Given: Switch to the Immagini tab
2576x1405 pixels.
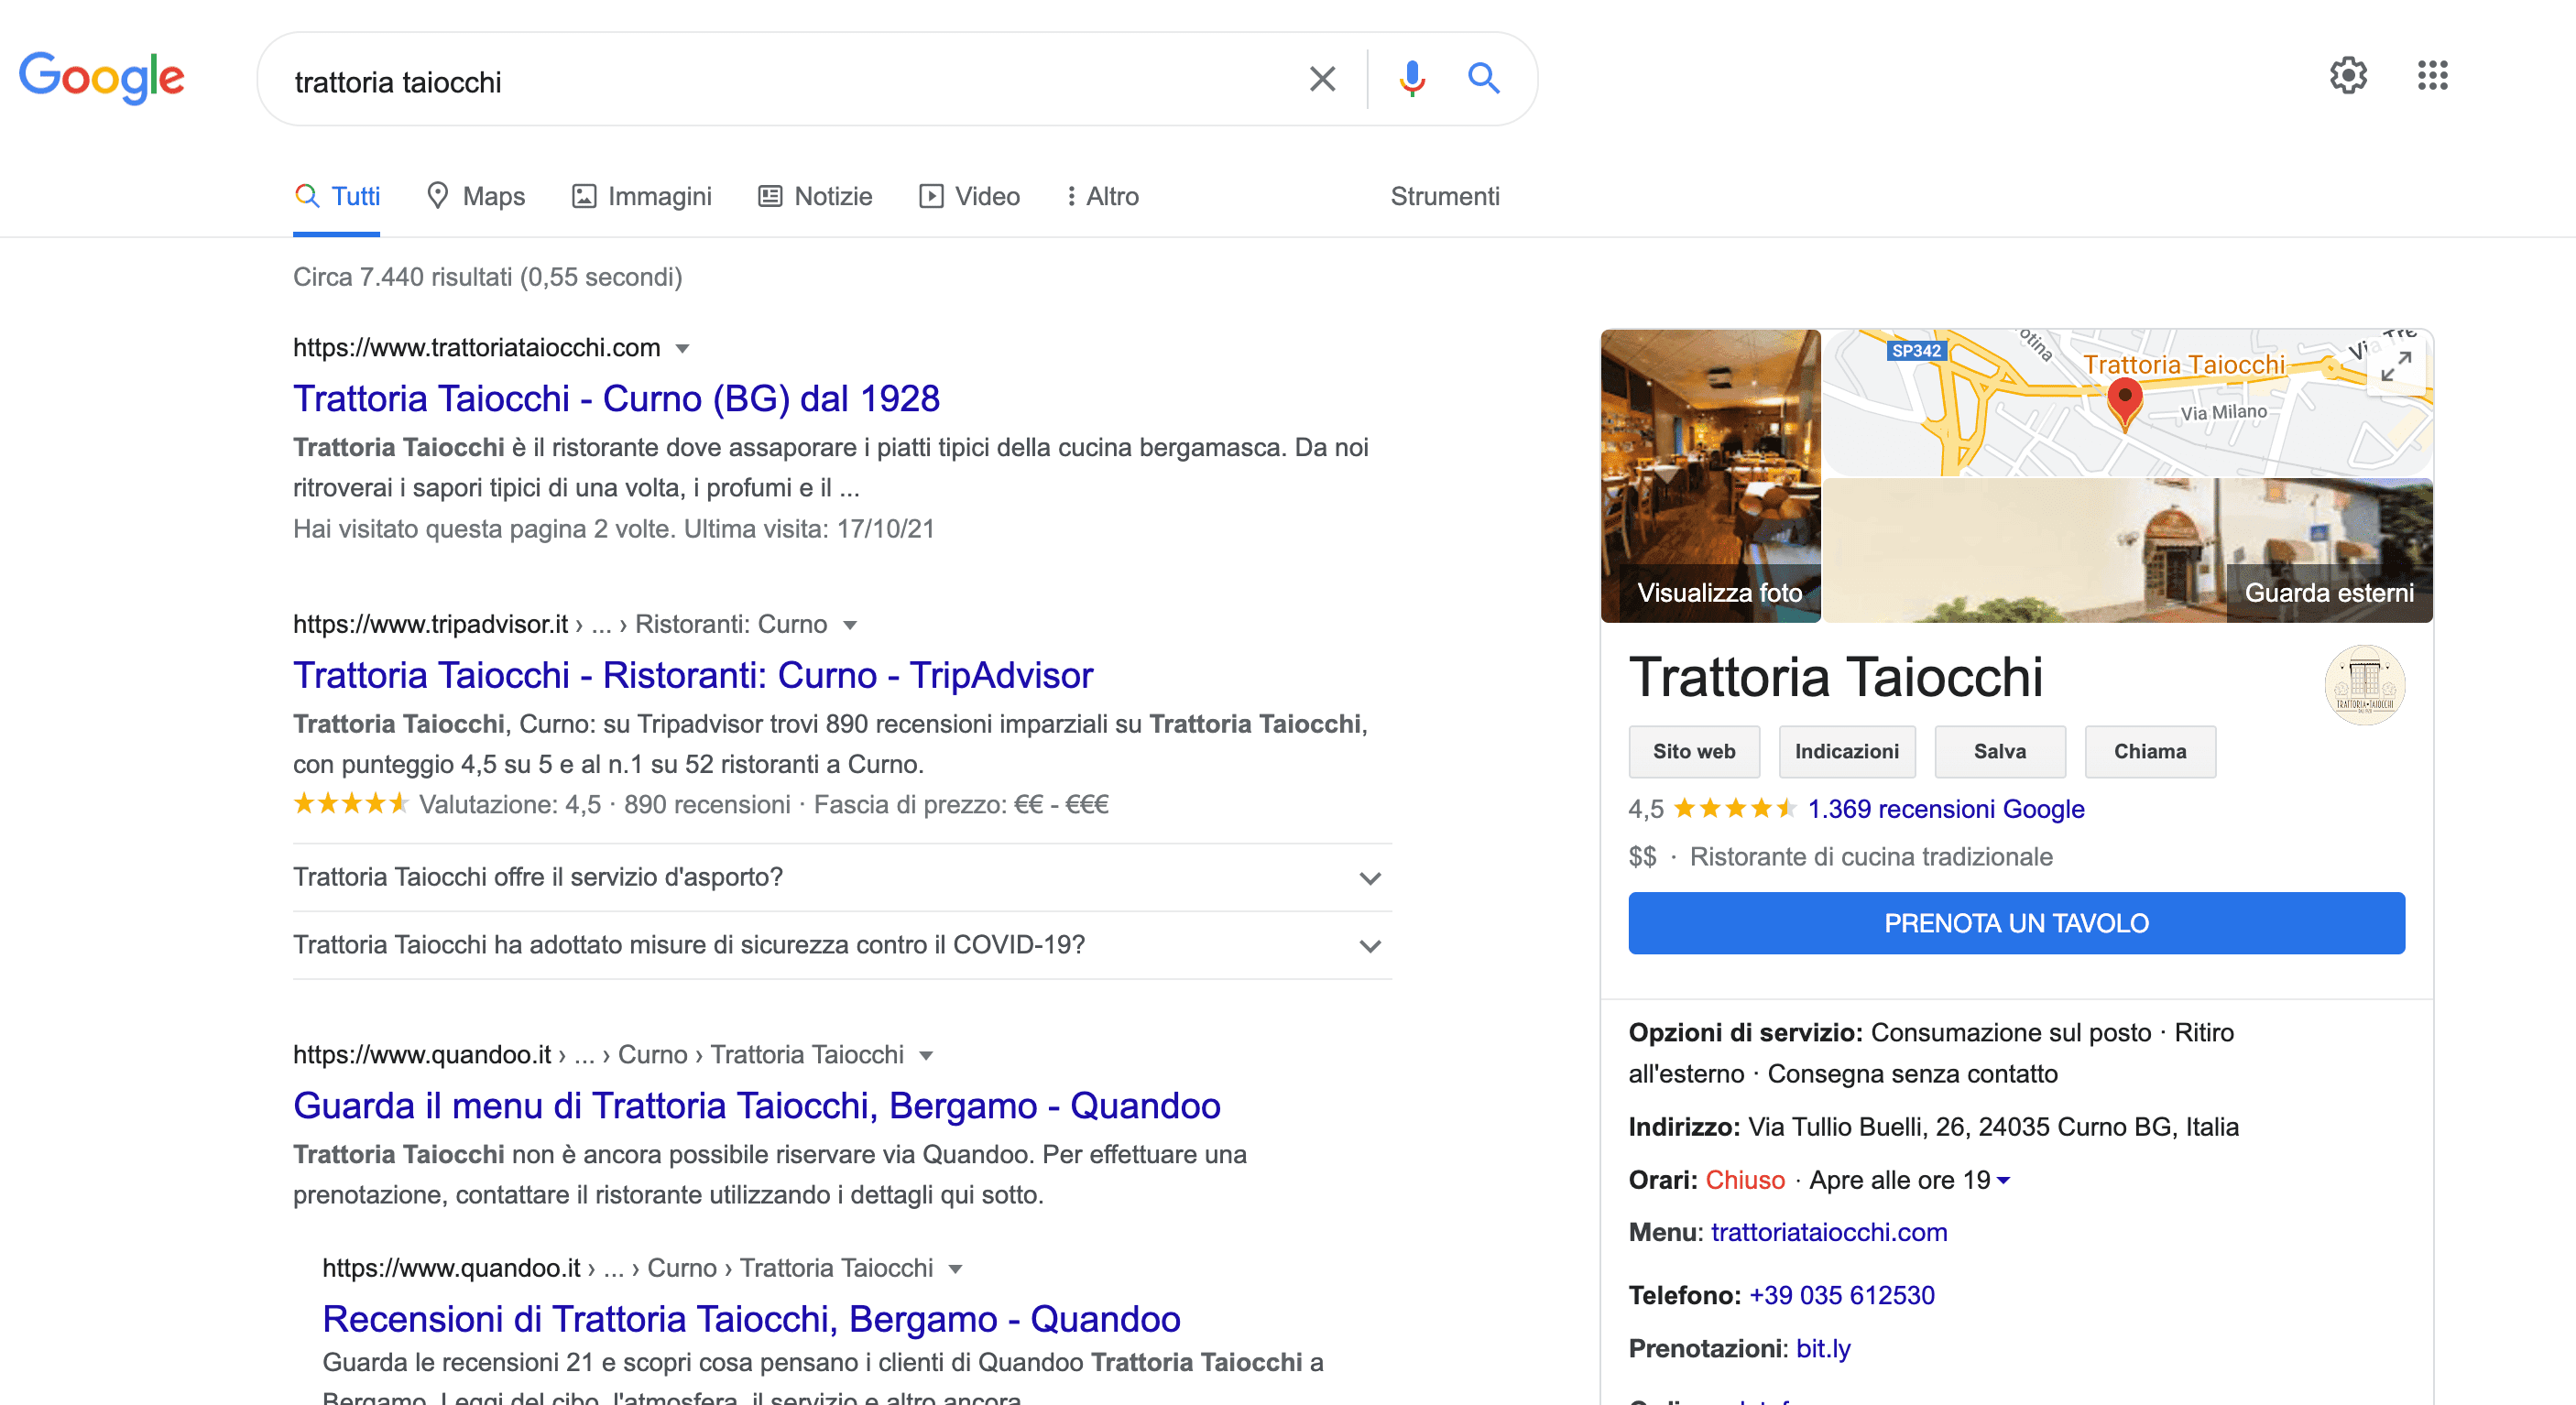Looking at the screenshot, I should 642,196.
